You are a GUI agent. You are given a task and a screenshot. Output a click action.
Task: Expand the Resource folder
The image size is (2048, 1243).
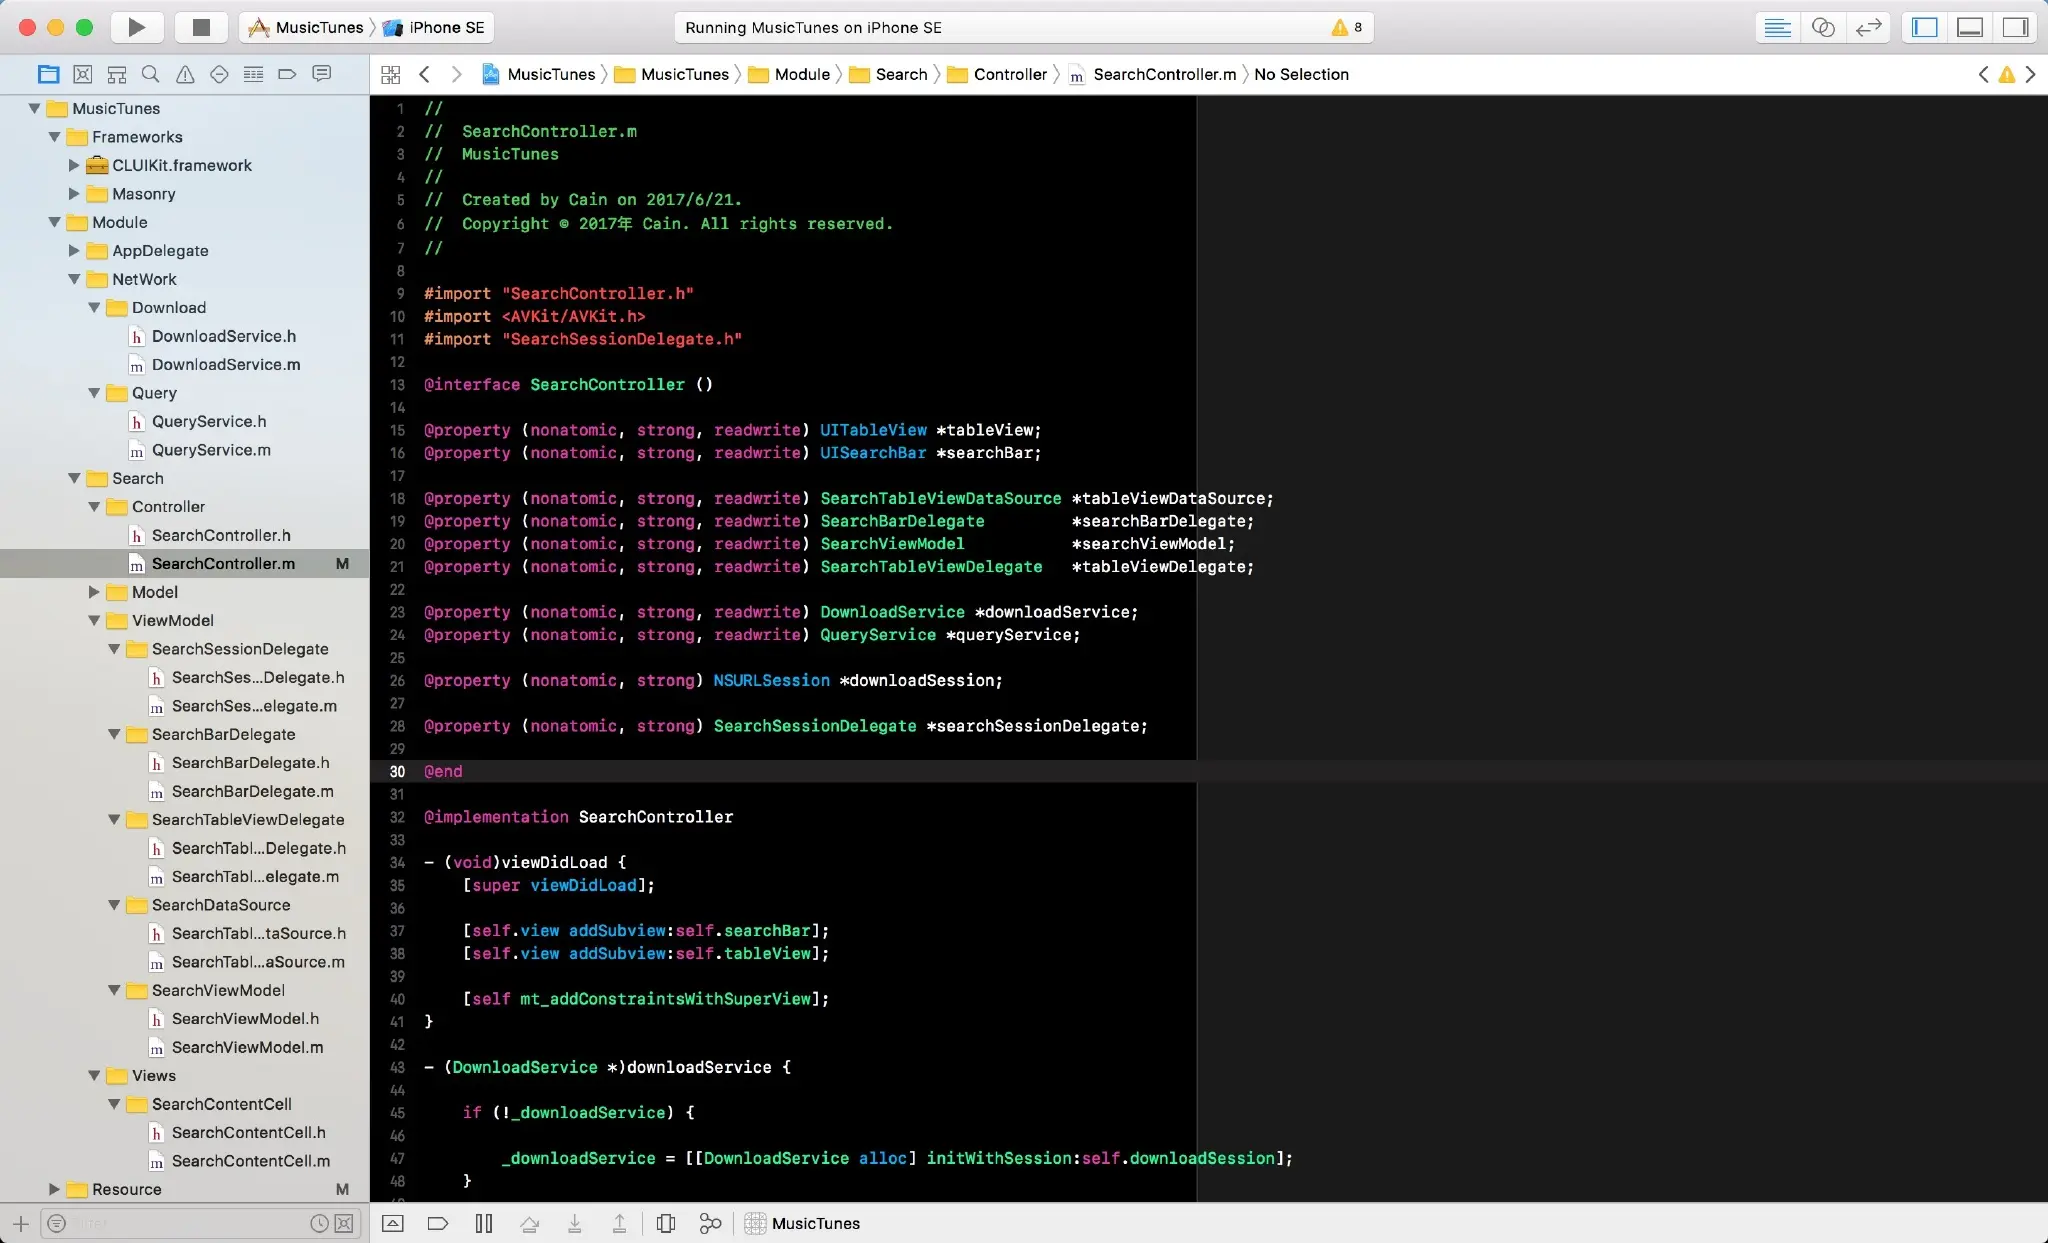(x=54, y=1189)
